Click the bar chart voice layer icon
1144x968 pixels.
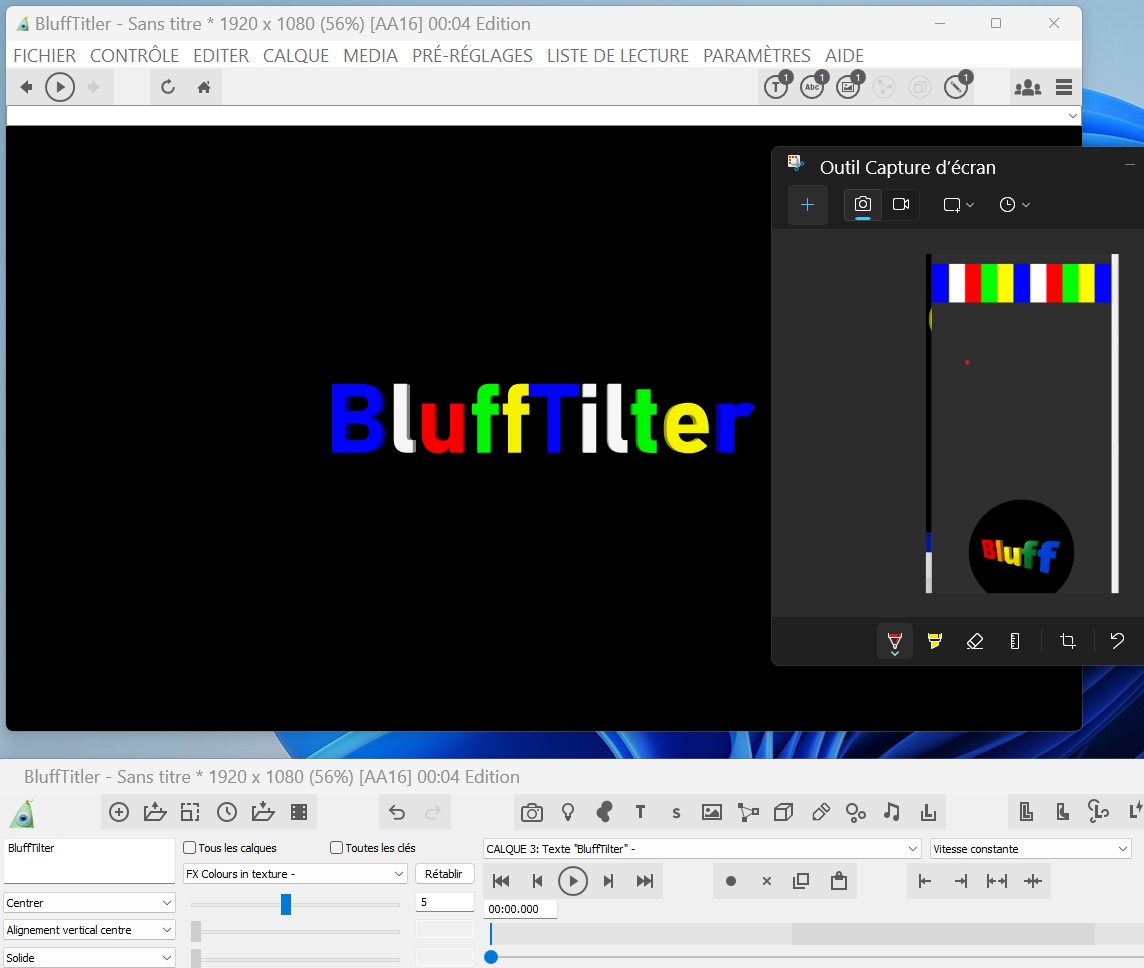pos(928,812)
